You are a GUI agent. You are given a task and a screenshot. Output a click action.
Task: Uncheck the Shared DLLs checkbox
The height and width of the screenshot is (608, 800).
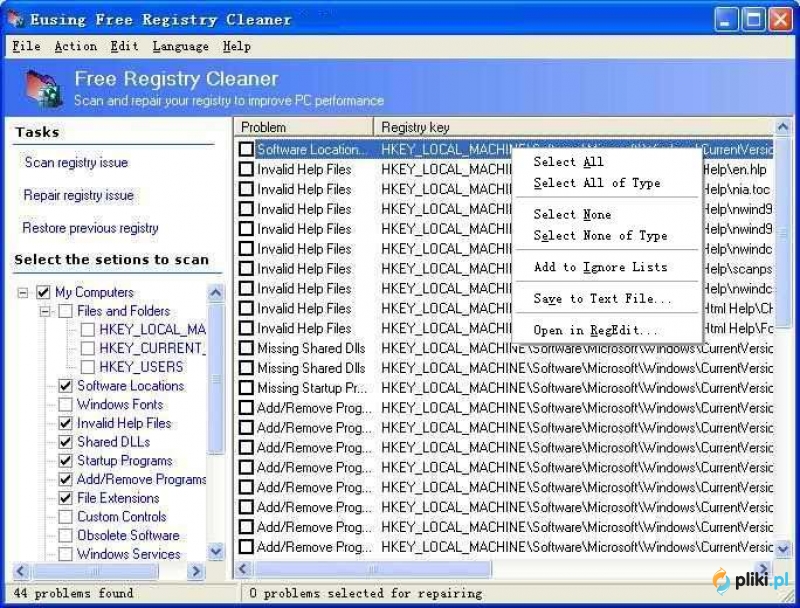[x=65, y=442]
